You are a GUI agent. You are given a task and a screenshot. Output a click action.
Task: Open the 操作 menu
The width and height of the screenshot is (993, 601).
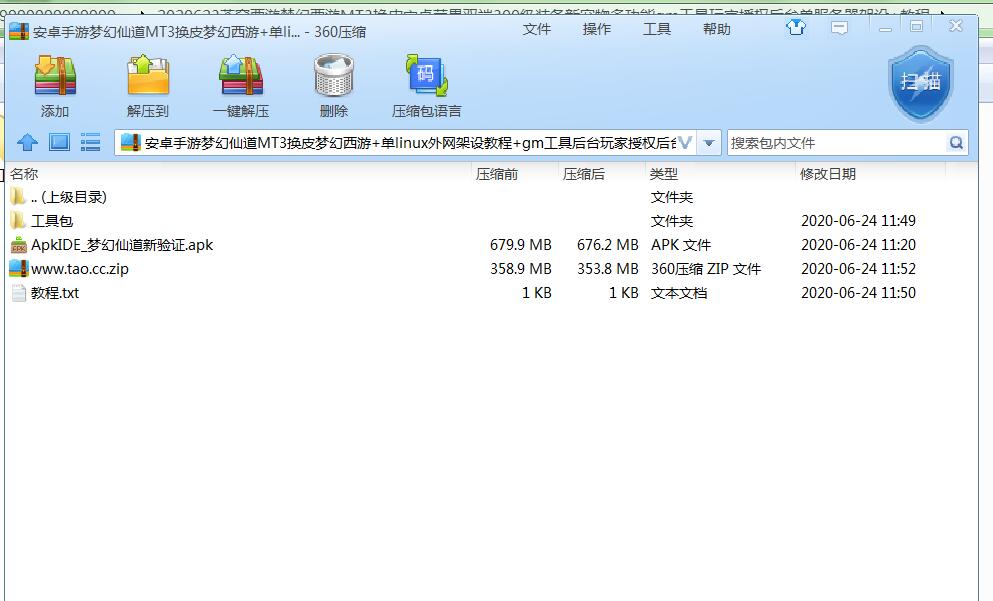click(597, 29)
